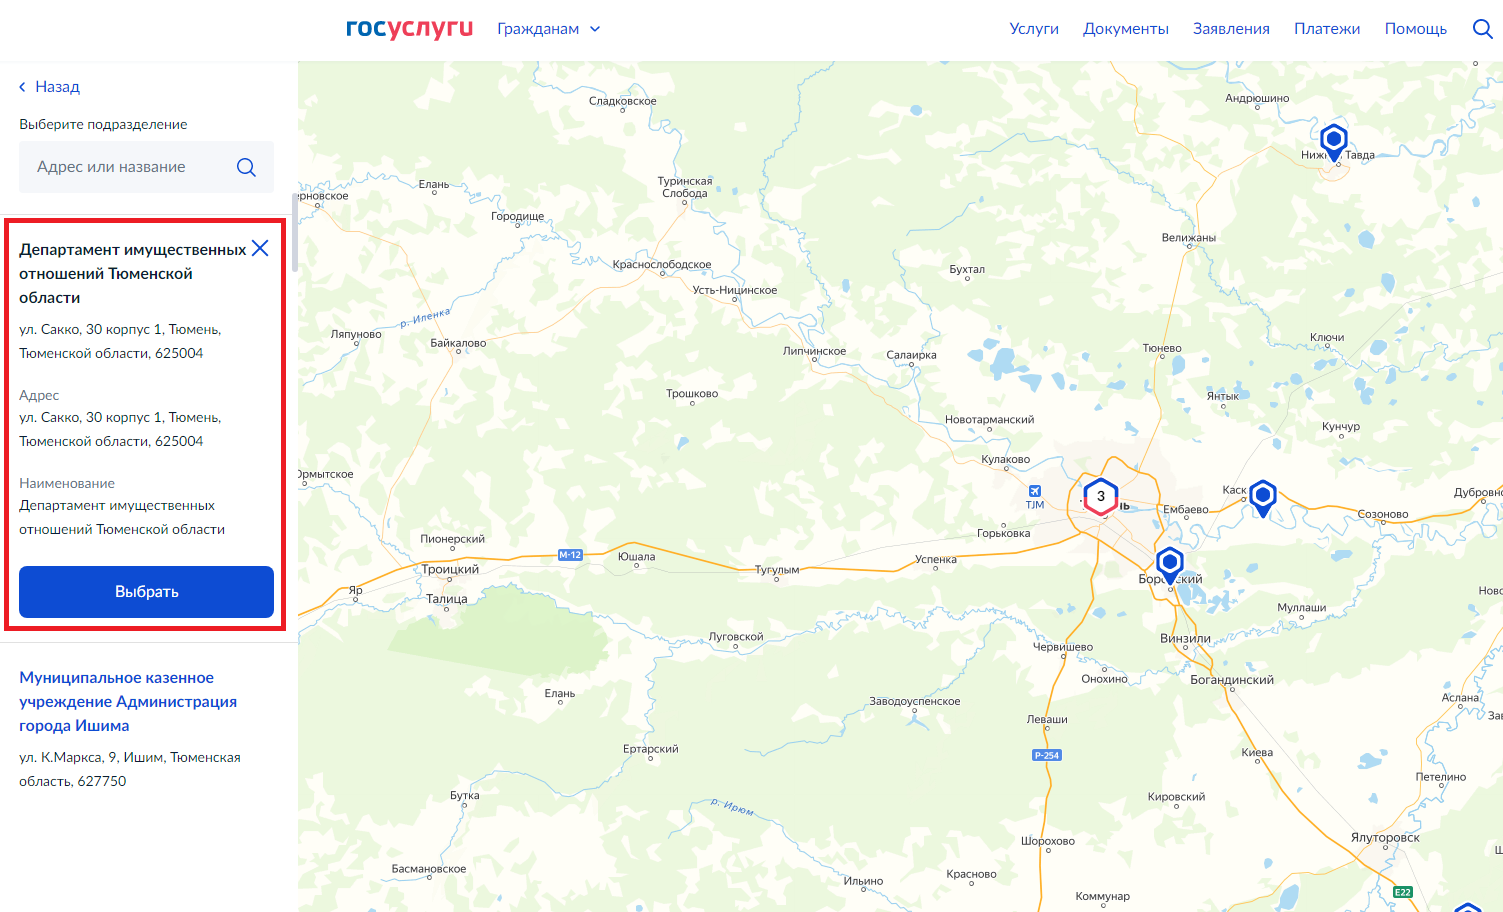Open the Помощь page
Viewport: 1503px width, 912px height.
click(1416, 29)
